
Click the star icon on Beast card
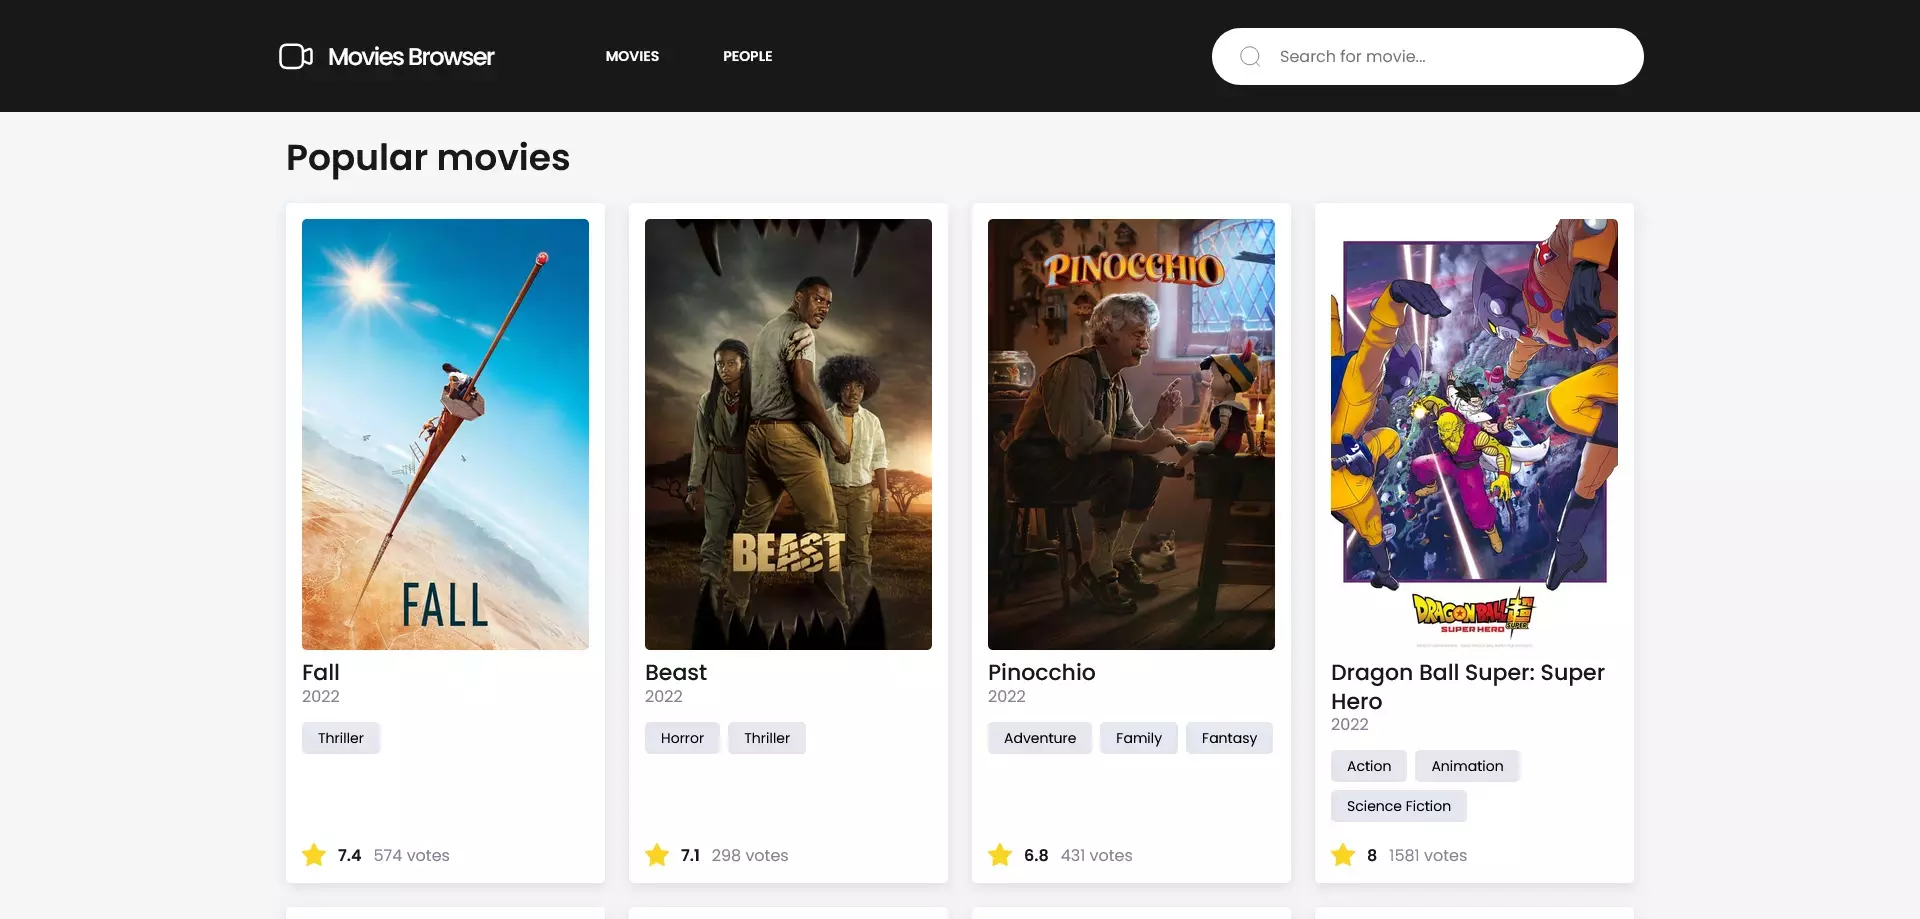click(657, 855)
